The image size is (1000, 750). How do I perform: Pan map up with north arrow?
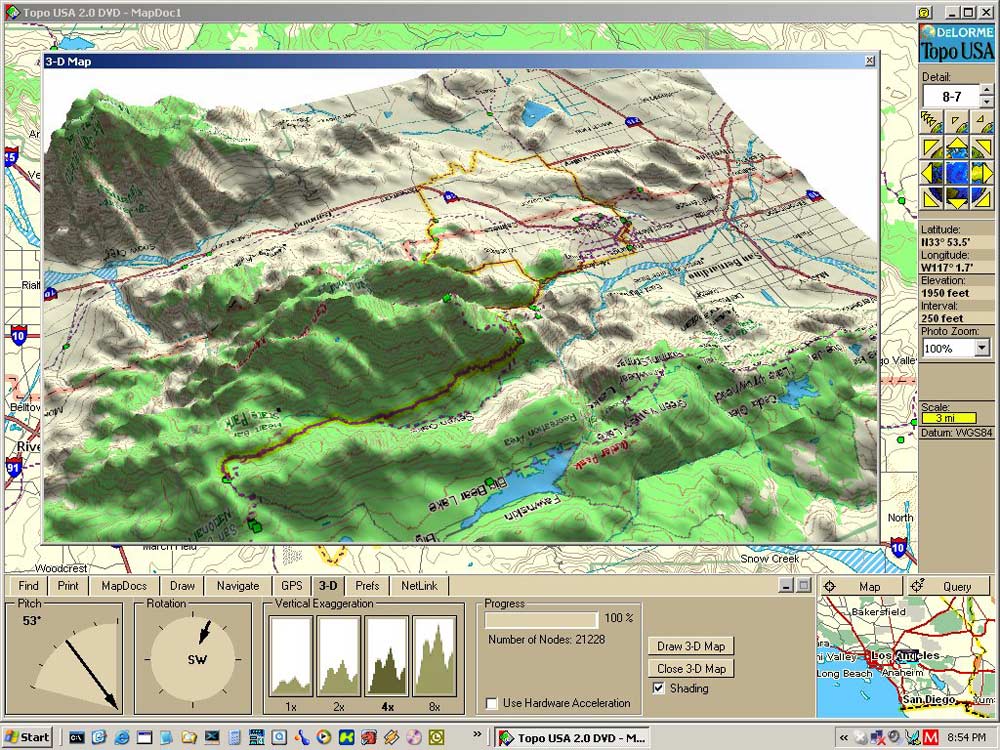tap(957, 149)
